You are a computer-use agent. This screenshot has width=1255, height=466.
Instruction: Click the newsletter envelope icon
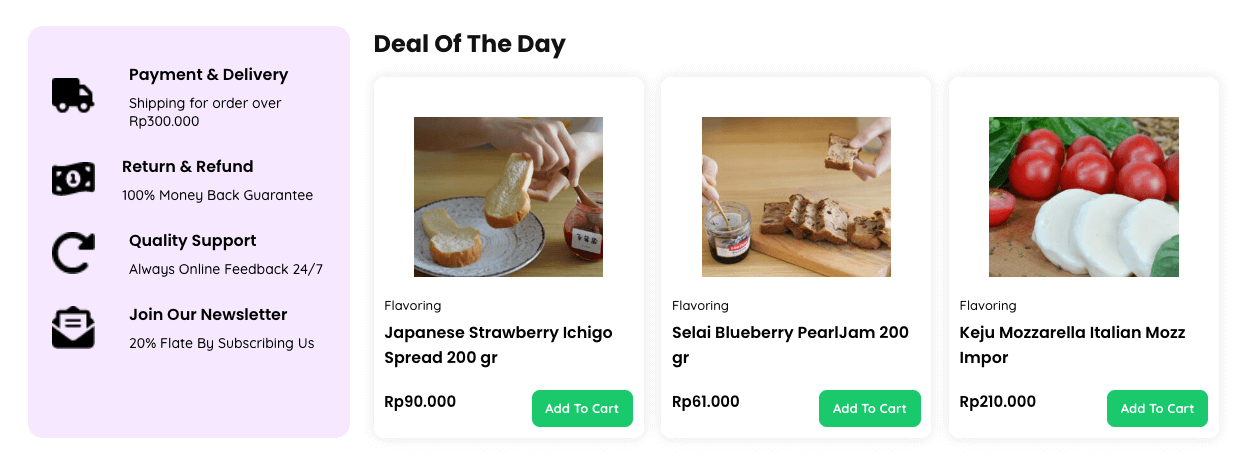coord(73,327)
